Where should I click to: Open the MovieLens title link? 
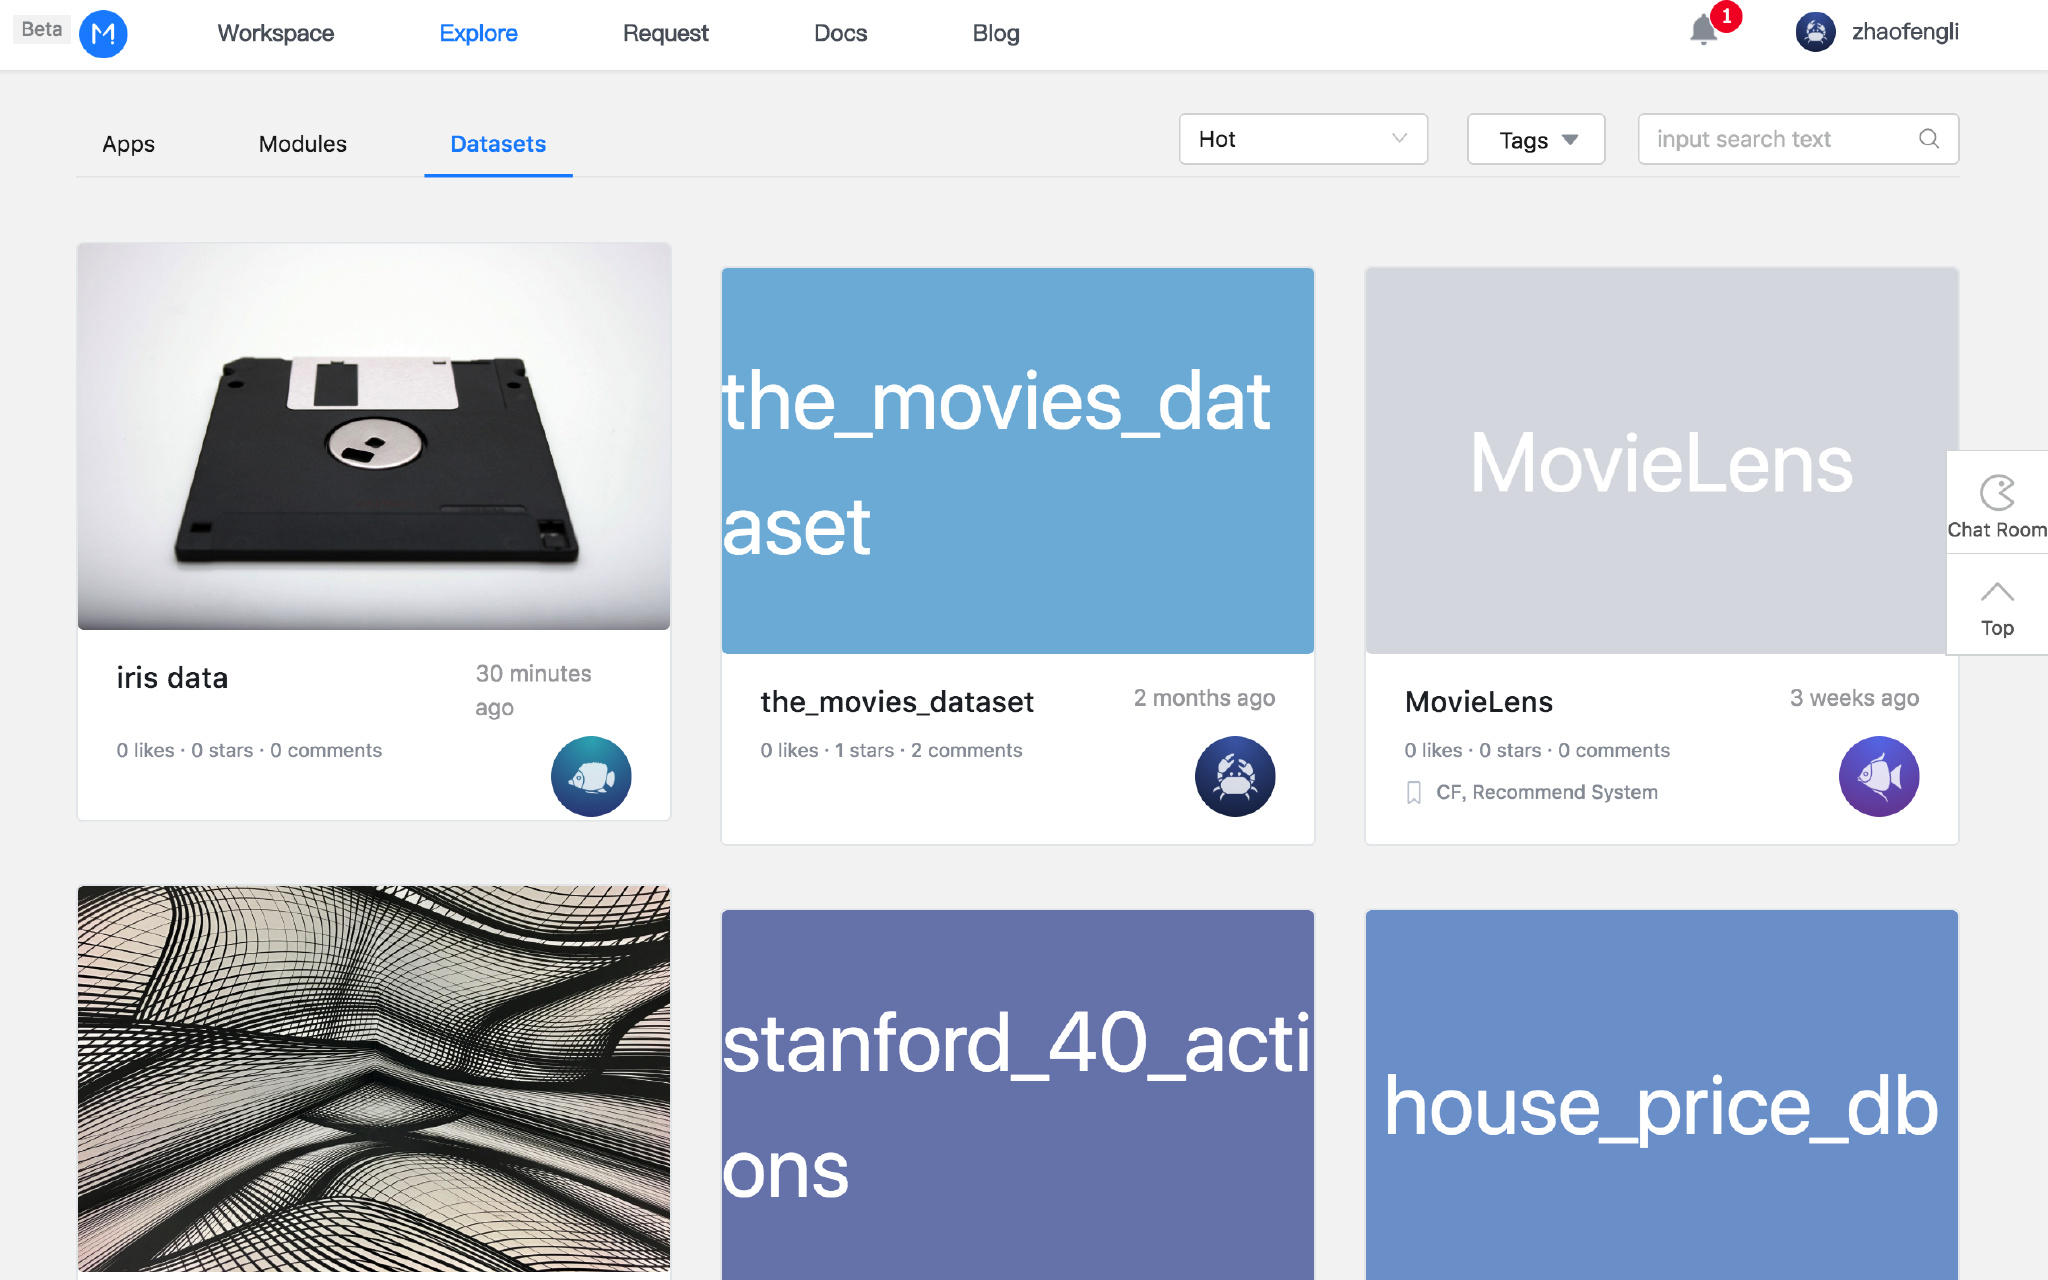pyautogui.click(x=1479, y=702)
